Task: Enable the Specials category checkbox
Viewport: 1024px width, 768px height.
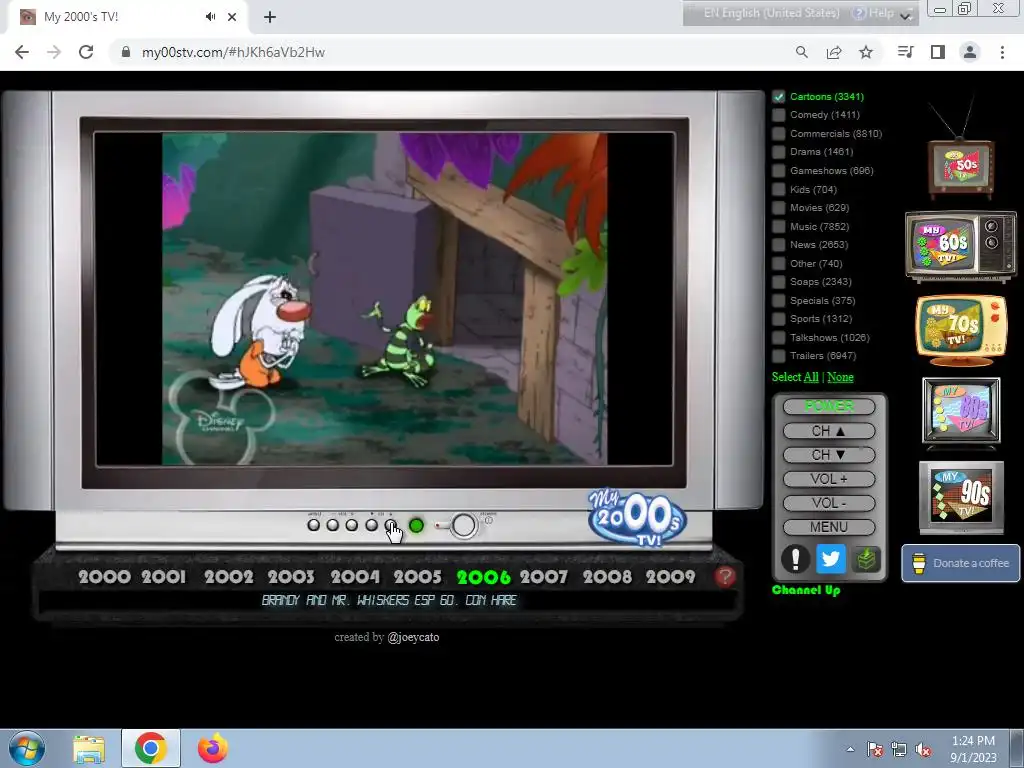Action: coord(778,301)
